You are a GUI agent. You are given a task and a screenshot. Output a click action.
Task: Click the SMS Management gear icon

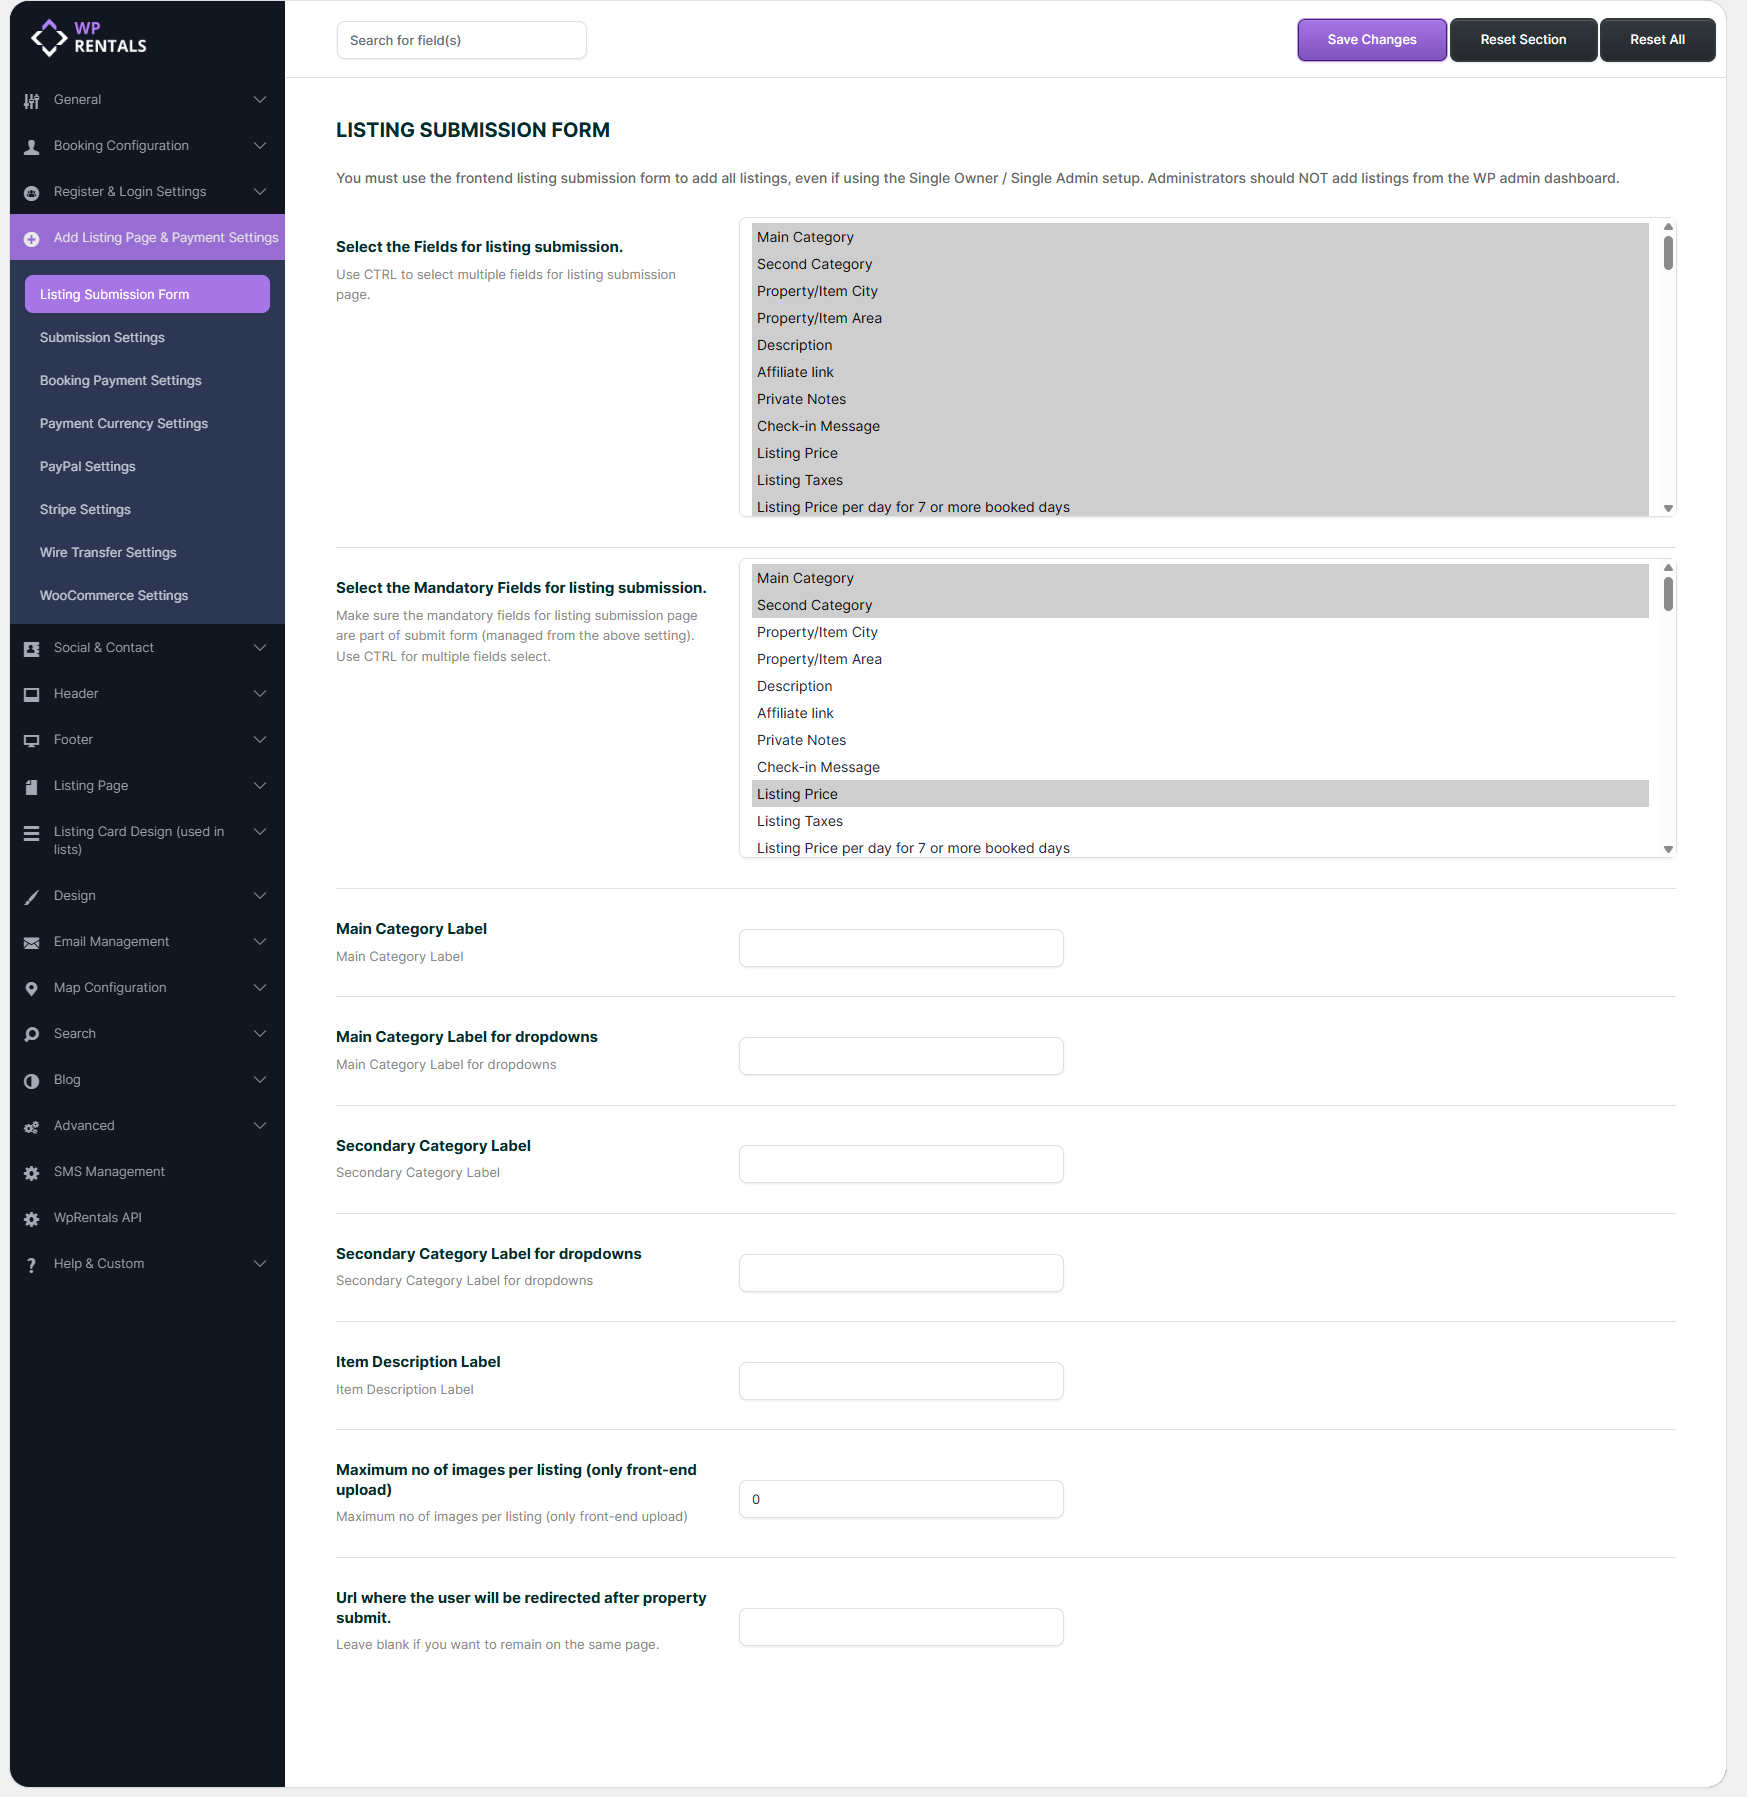point(32,1173)
